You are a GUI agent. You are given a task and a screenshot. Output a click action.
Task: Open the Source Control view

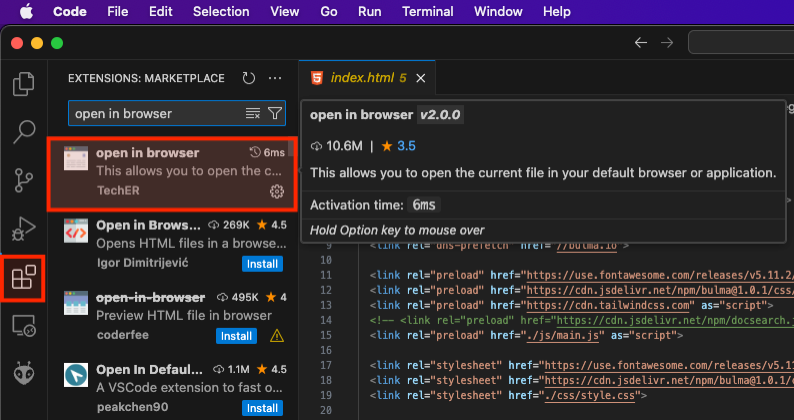pyautogui.click(x=23, y=179)
